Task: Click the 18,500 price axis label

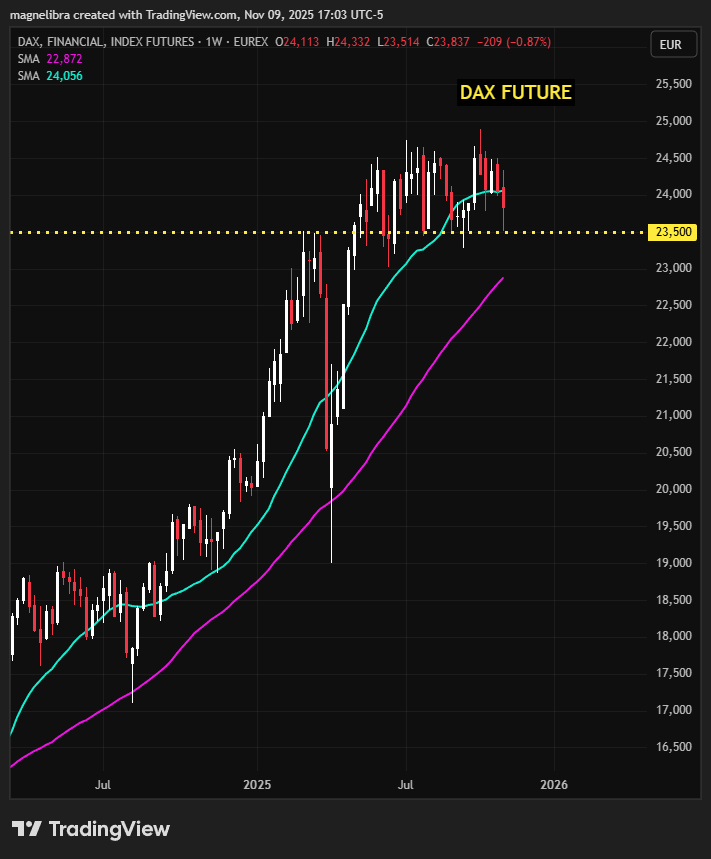Action: pos(673,600)
